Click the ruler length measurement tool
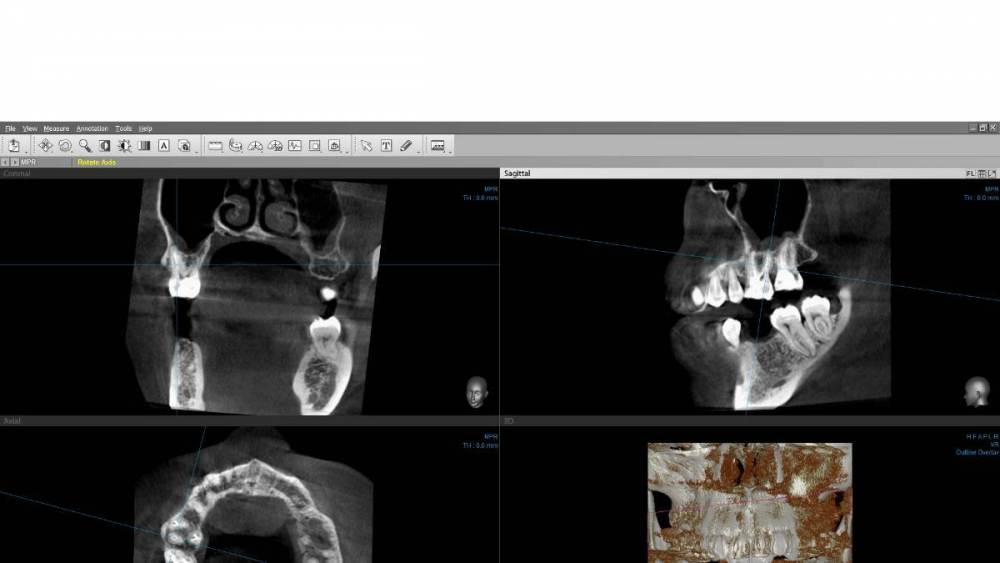1000x563 pixels. [215, 146]
